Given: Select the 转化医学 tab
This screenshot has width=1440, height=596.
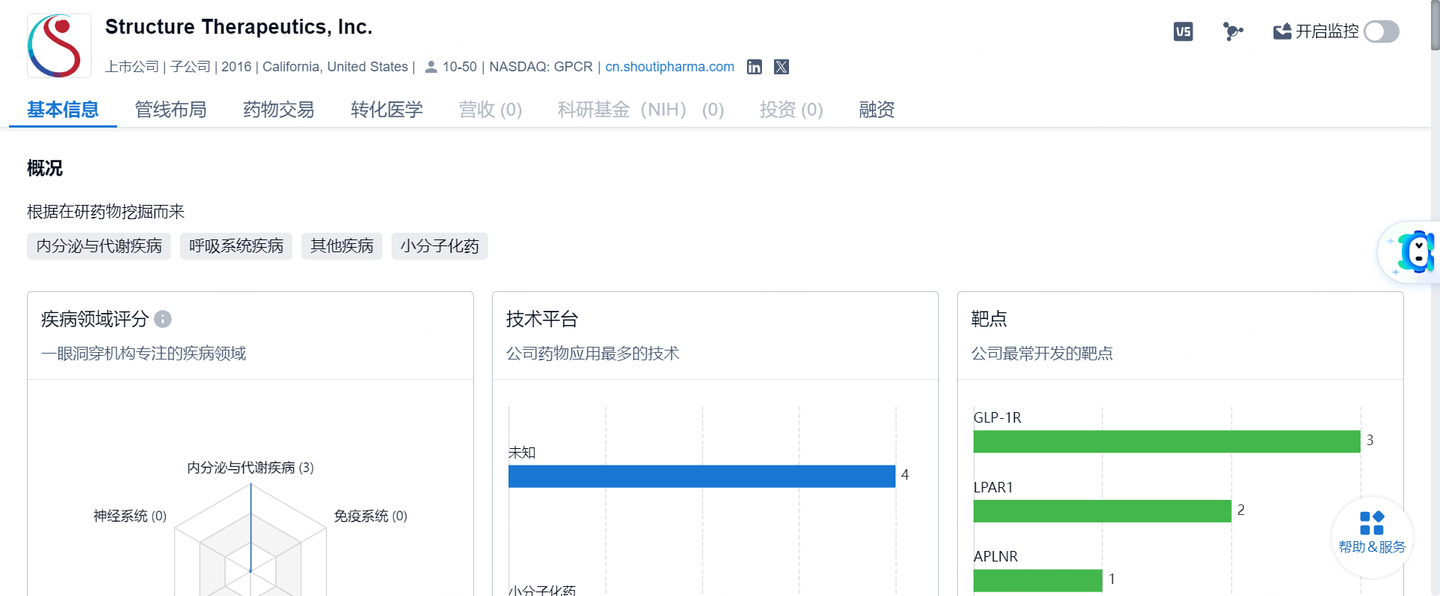Looking at the screenshot, I should [x=386, y=109].
